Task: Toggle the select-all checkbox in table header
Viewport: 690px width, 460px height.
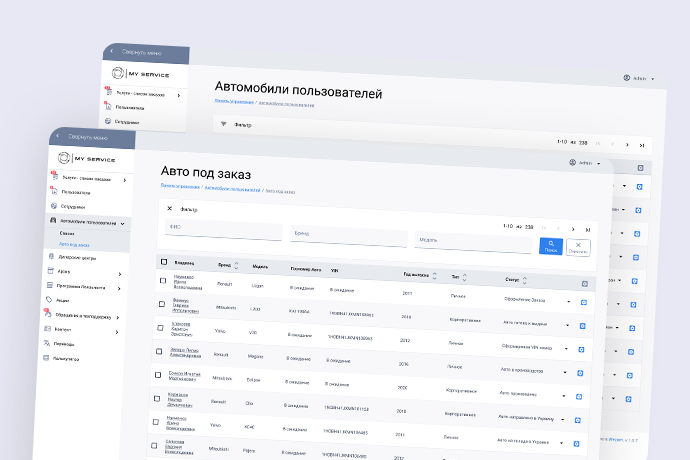Action: (164, 262)
